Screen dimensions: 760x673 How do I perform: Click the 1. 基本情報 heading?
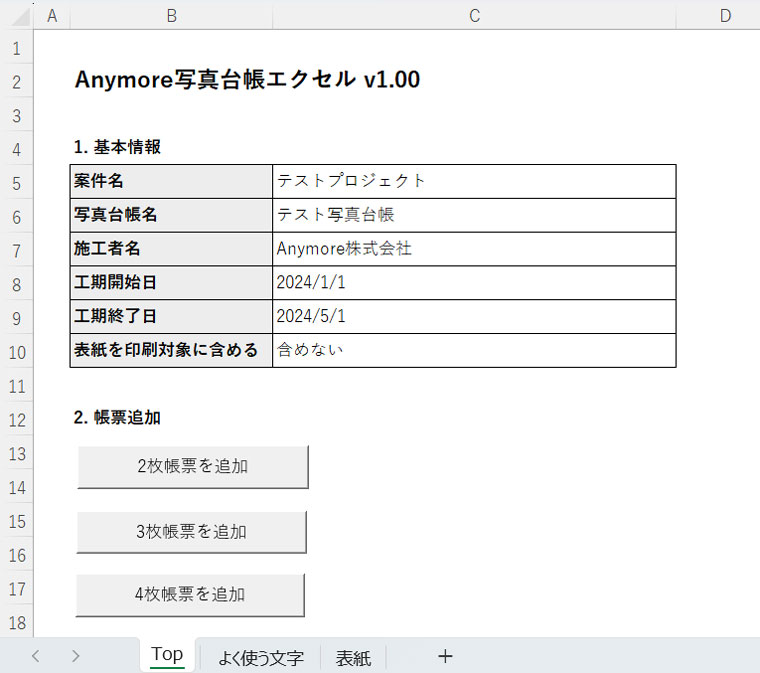[x=117, y=147]
